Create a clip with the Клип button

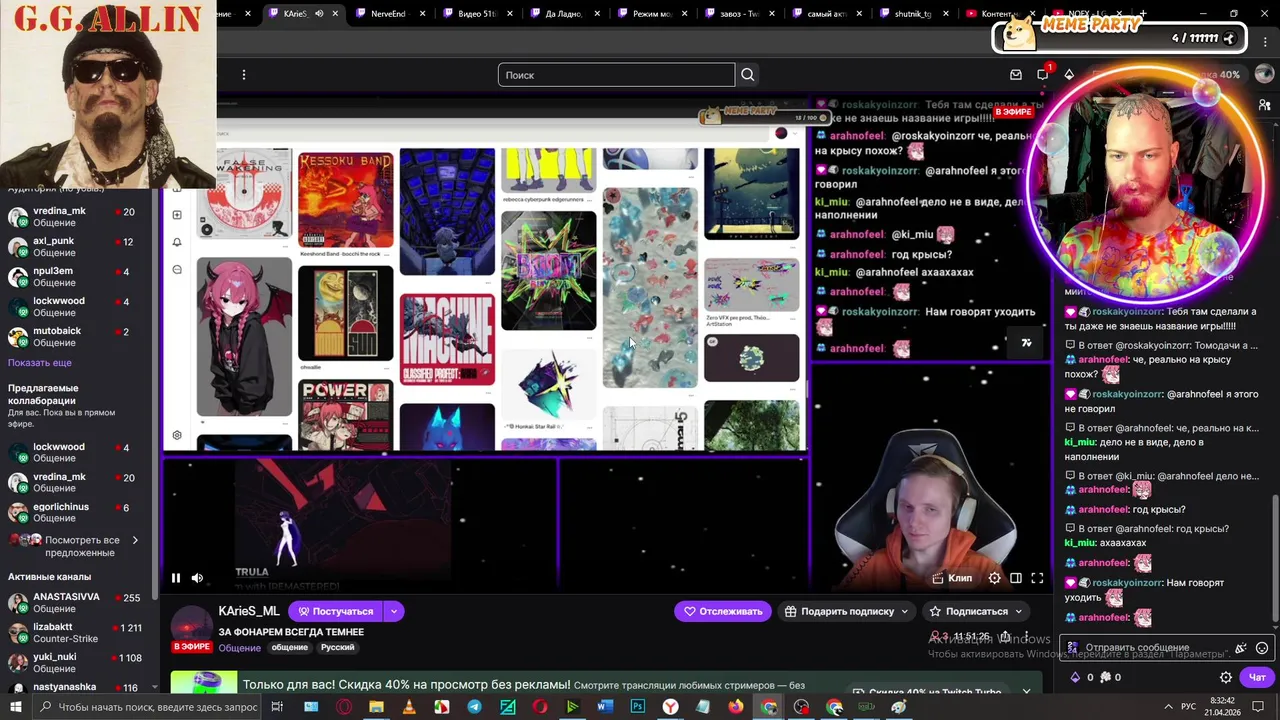point(952,578)
